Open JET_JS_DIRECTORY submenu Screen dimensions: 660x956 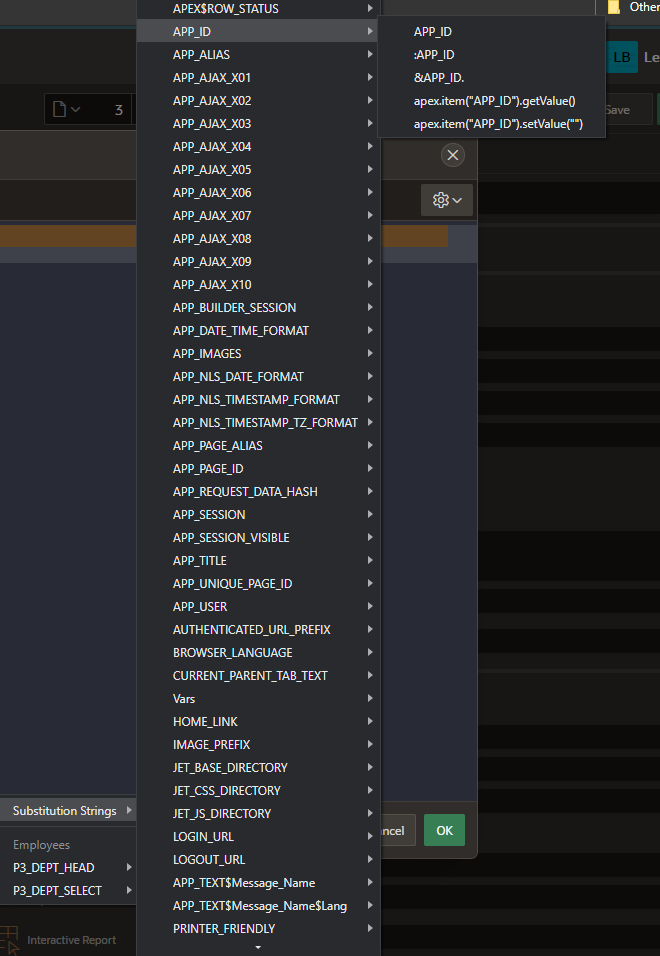pos(258,814)
